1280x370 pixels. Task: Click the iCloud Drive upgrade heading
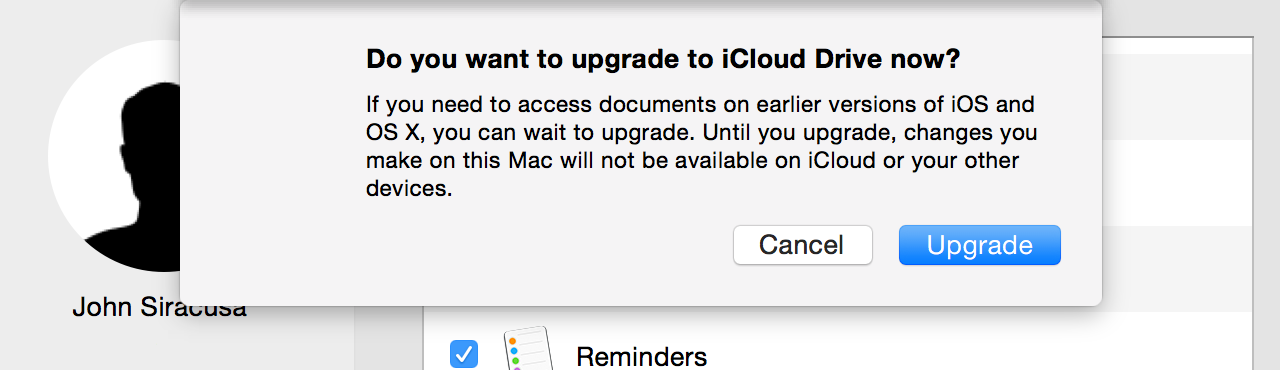tap(663, 59)
